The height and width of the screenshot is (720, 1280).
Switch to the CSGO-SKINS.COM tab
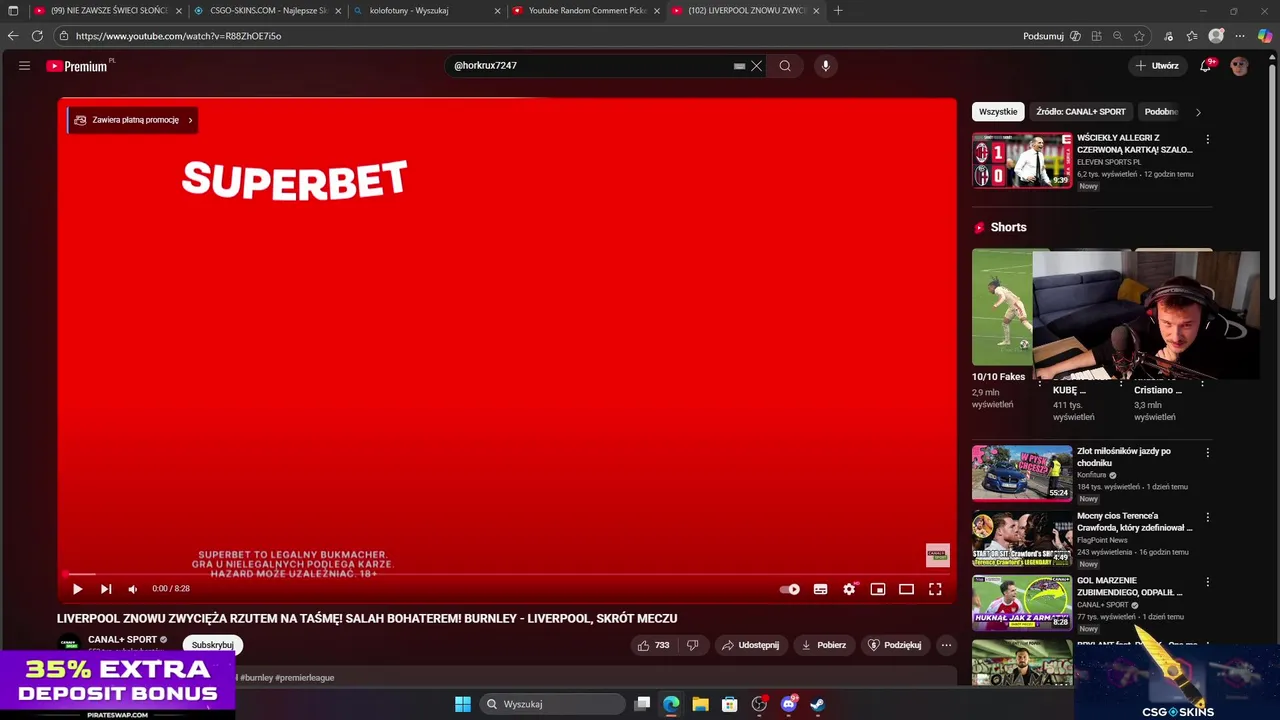(x=268, y=11)
